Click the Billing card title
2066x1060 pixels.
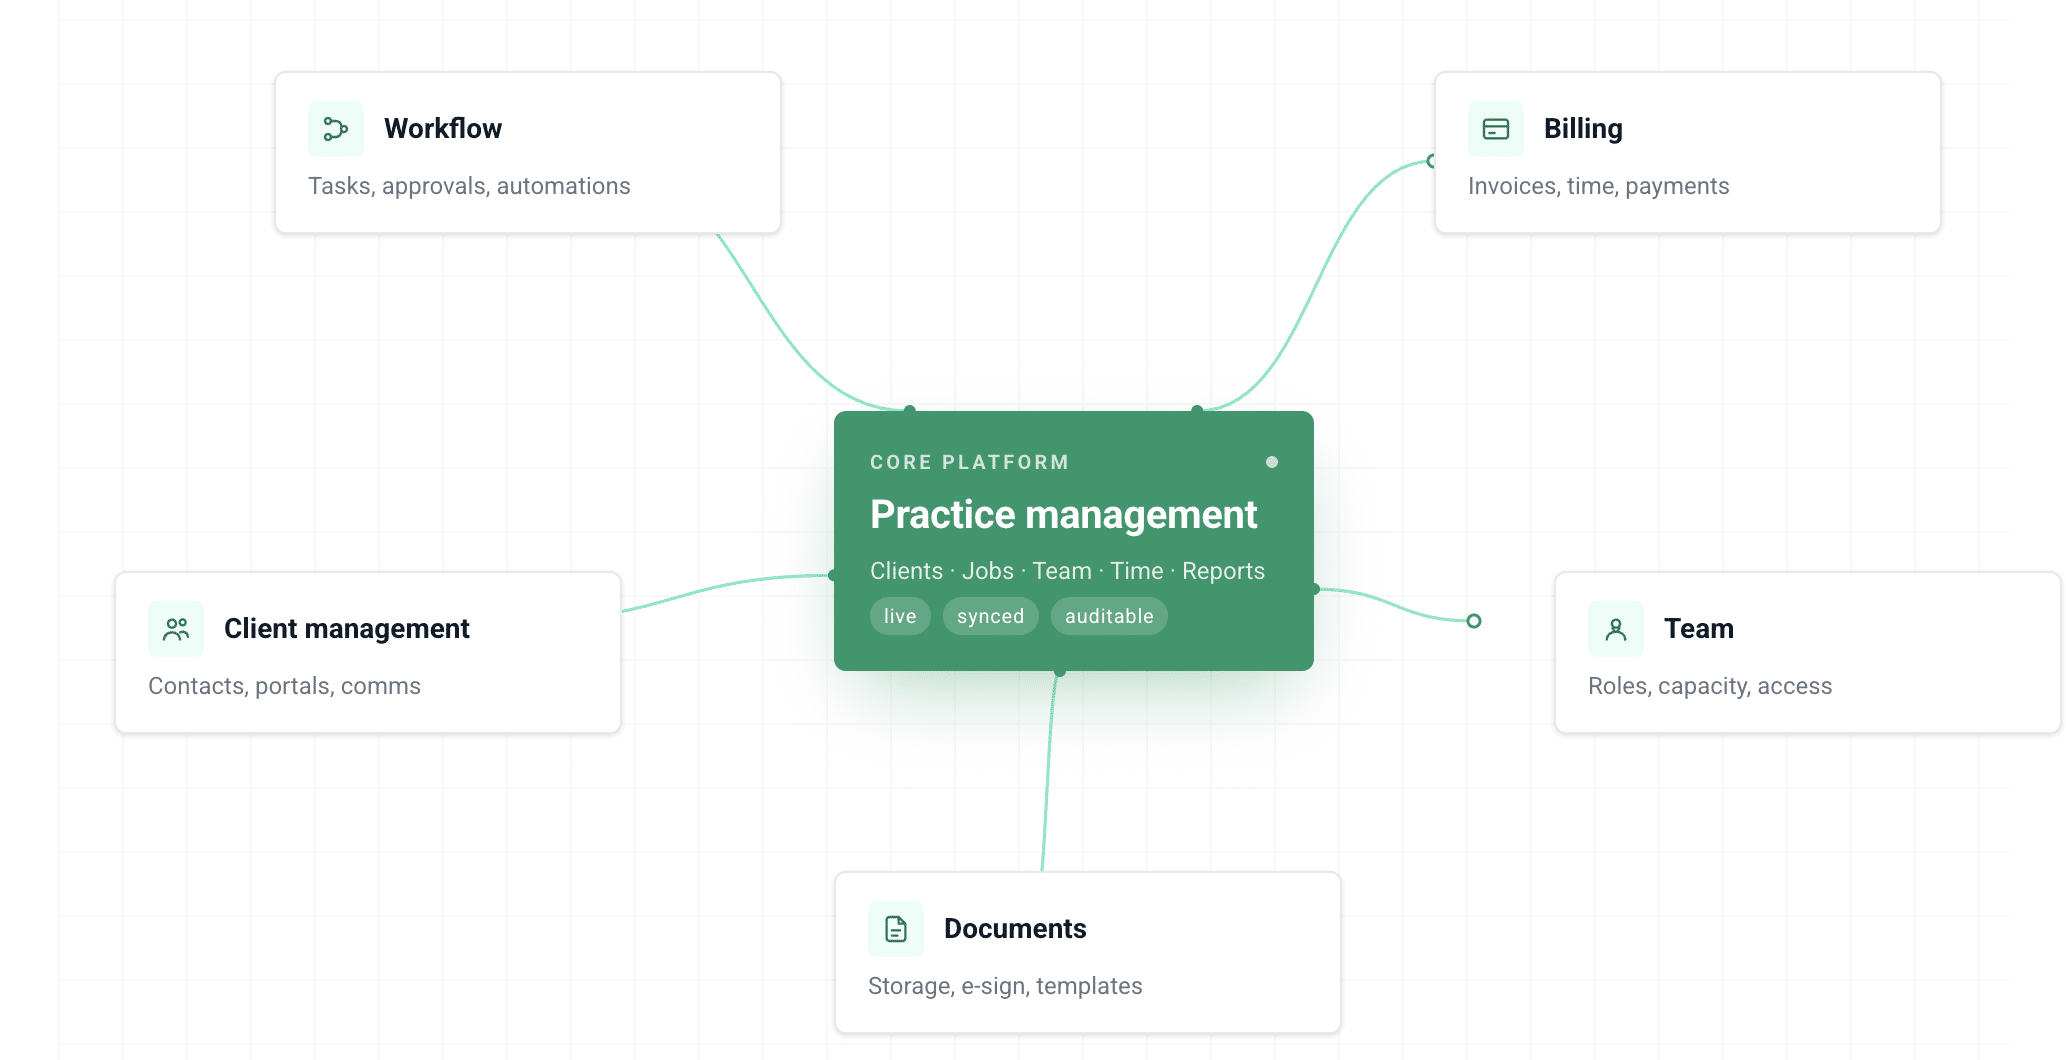[x=1583, y=128]
